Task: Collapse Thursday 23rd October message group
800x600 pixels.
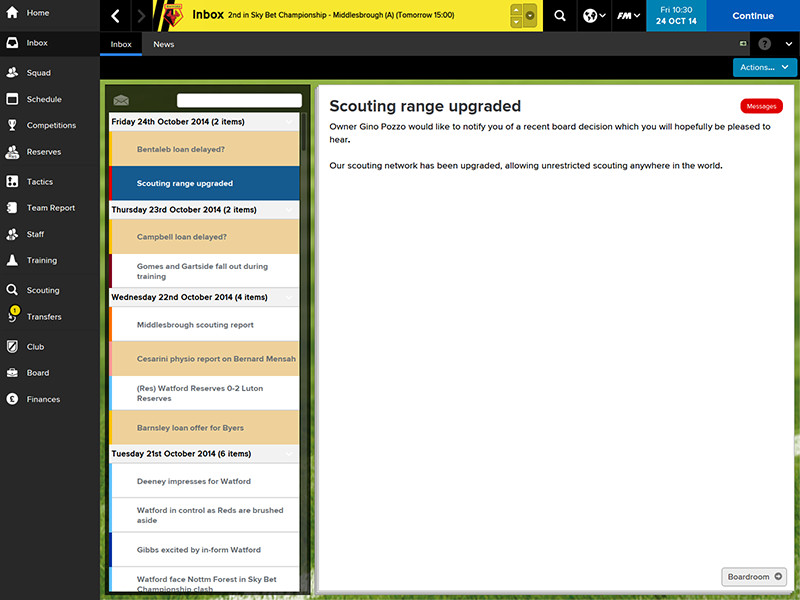Action: [x=289, y=210]
